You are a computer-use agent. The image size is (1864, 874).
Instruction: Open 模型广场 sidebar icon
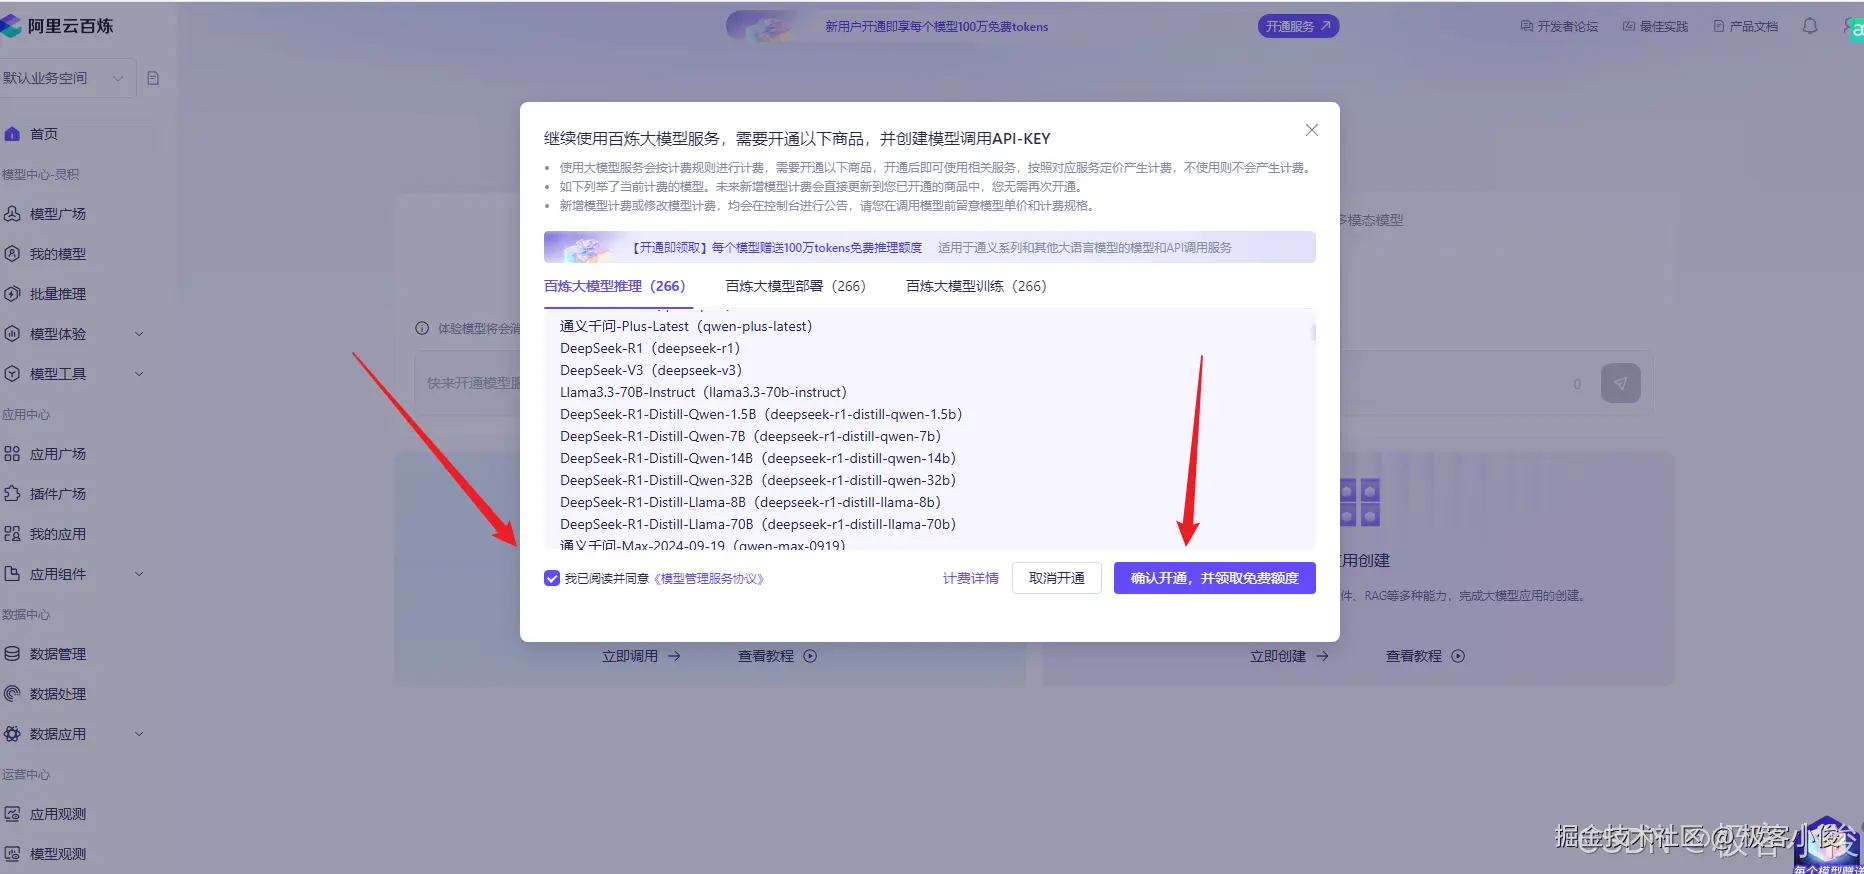12,214
